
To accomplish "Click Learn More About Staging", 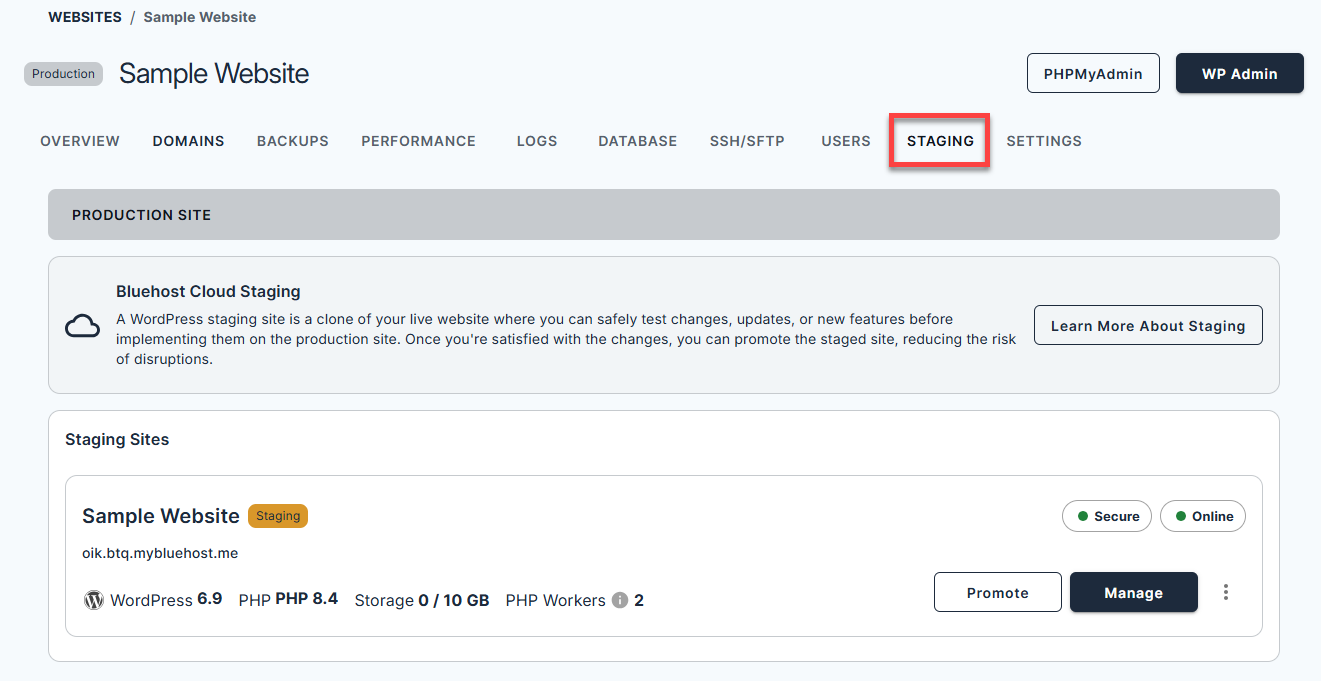I will coord(1147,325).
